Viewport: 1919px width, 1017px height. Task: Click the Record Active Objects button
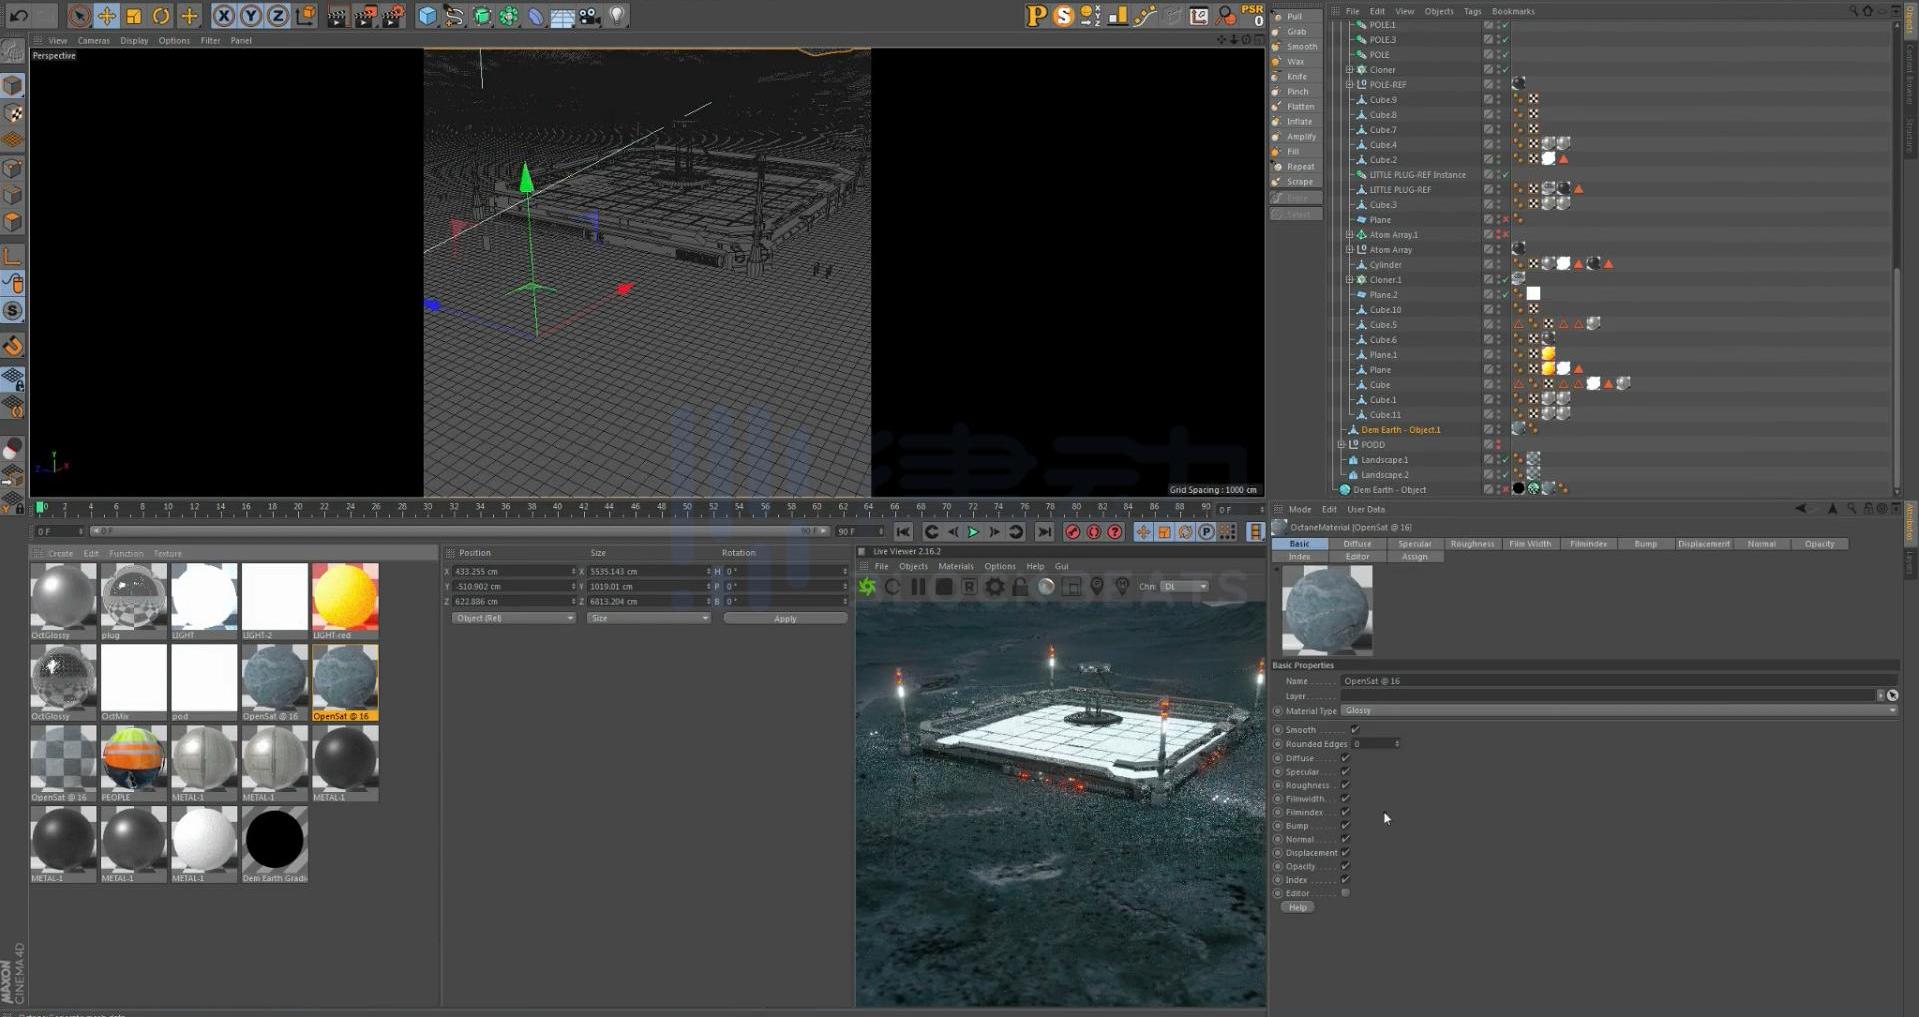click(x=1072, y=533)
